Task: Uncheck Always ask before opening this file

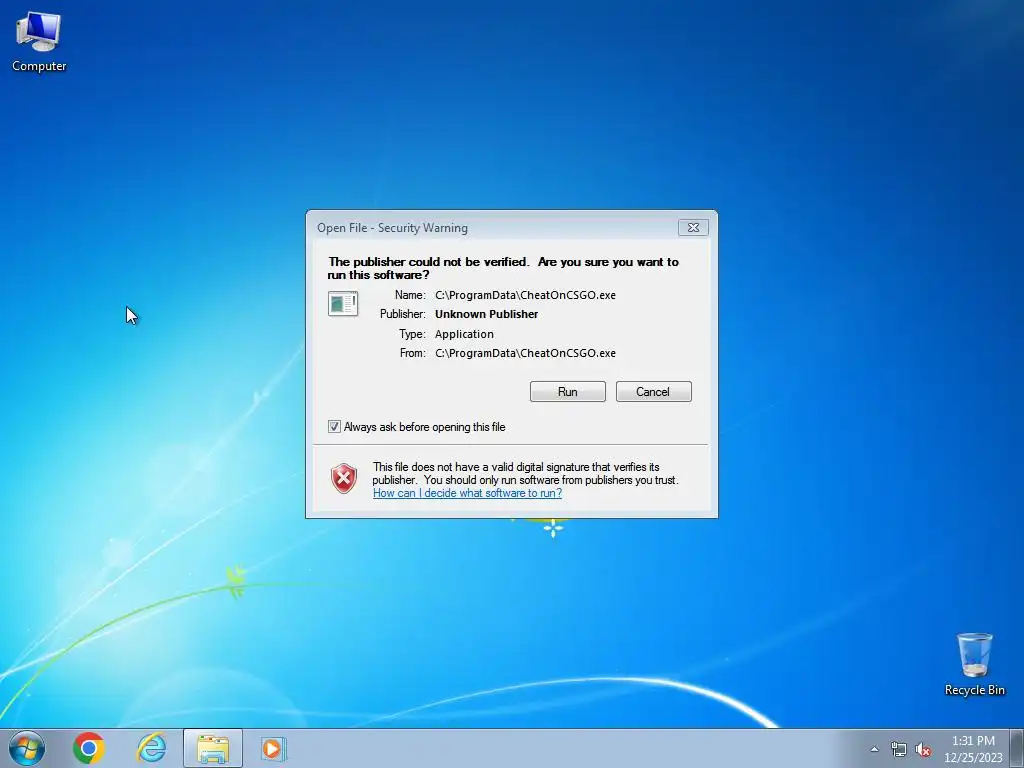Action: pyautogui.click(x=334, y=427)
